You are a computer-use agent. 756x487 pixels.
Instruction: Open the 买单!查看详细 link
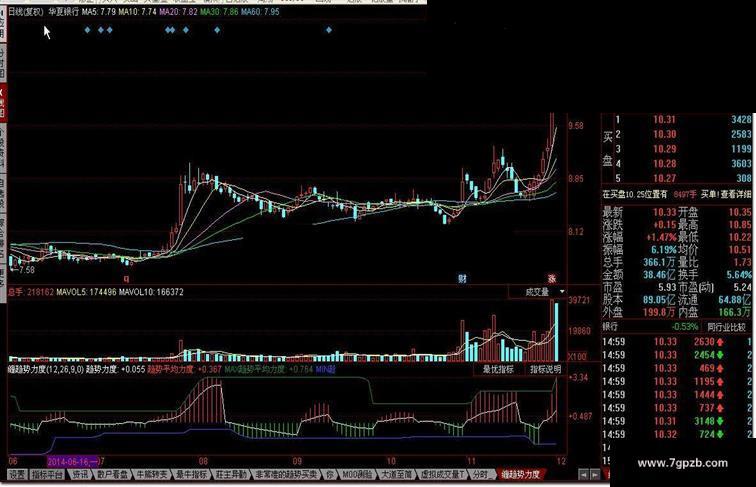tap(726, 194)
